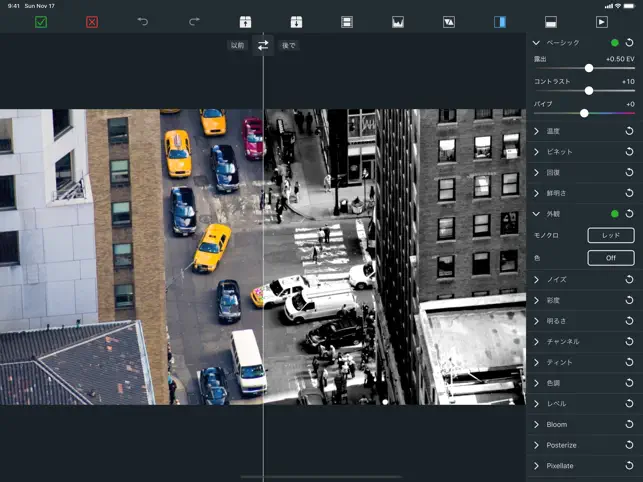Collapse the ベーシック section

click(537, 43)
